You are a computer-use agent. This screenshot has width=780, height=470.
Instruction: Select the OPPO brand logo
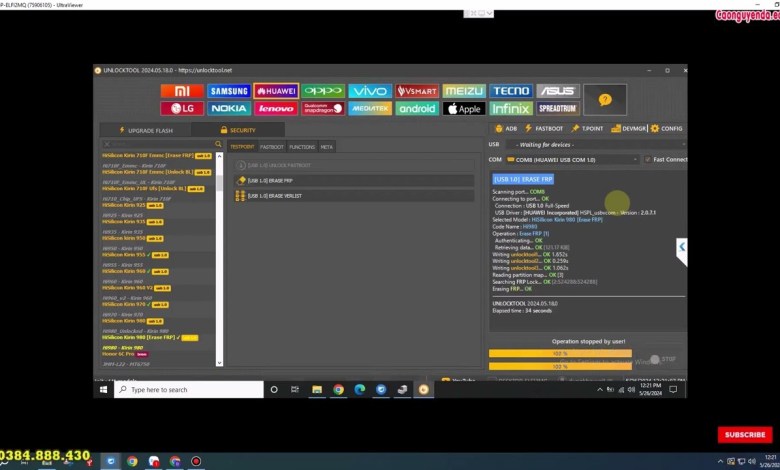tap(323, 91)
